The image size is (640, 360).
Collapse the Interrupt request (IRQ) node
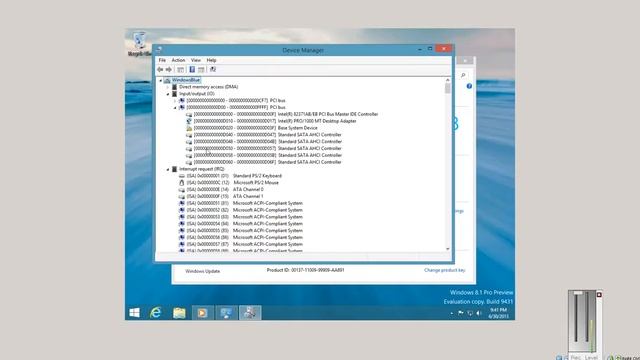(168, 169)
